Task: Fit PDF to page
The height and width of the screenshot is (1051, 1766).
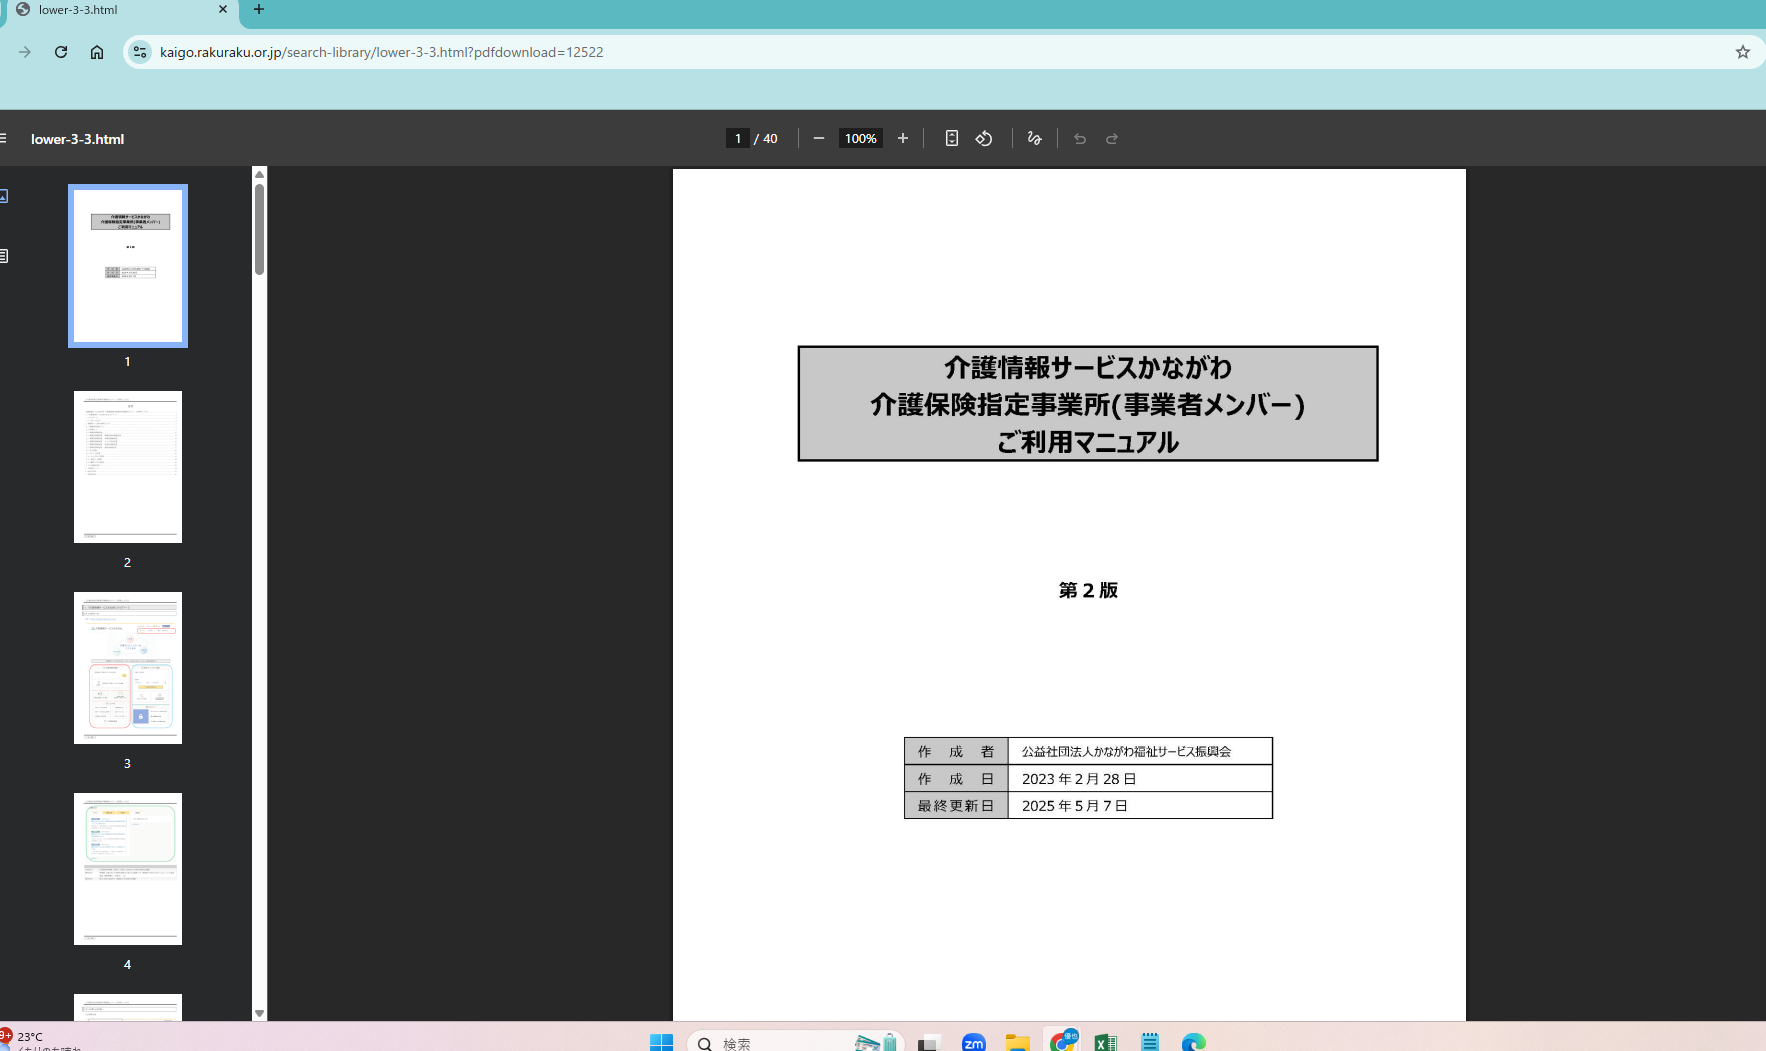Action: tap(952, 139)
